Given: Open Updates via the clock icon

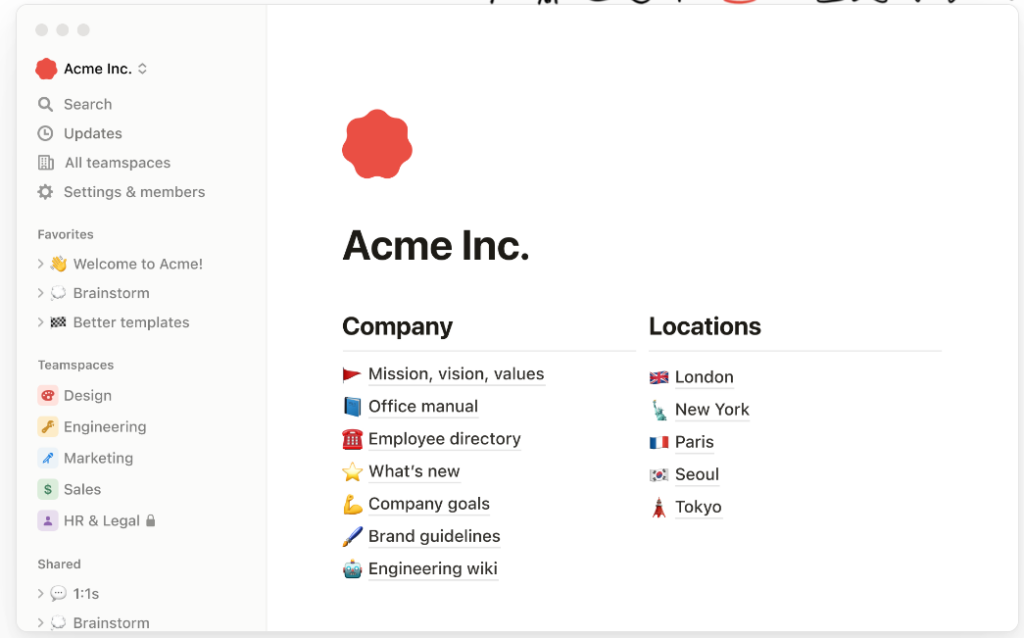Looking at the screenshot, I should (45, 133).
